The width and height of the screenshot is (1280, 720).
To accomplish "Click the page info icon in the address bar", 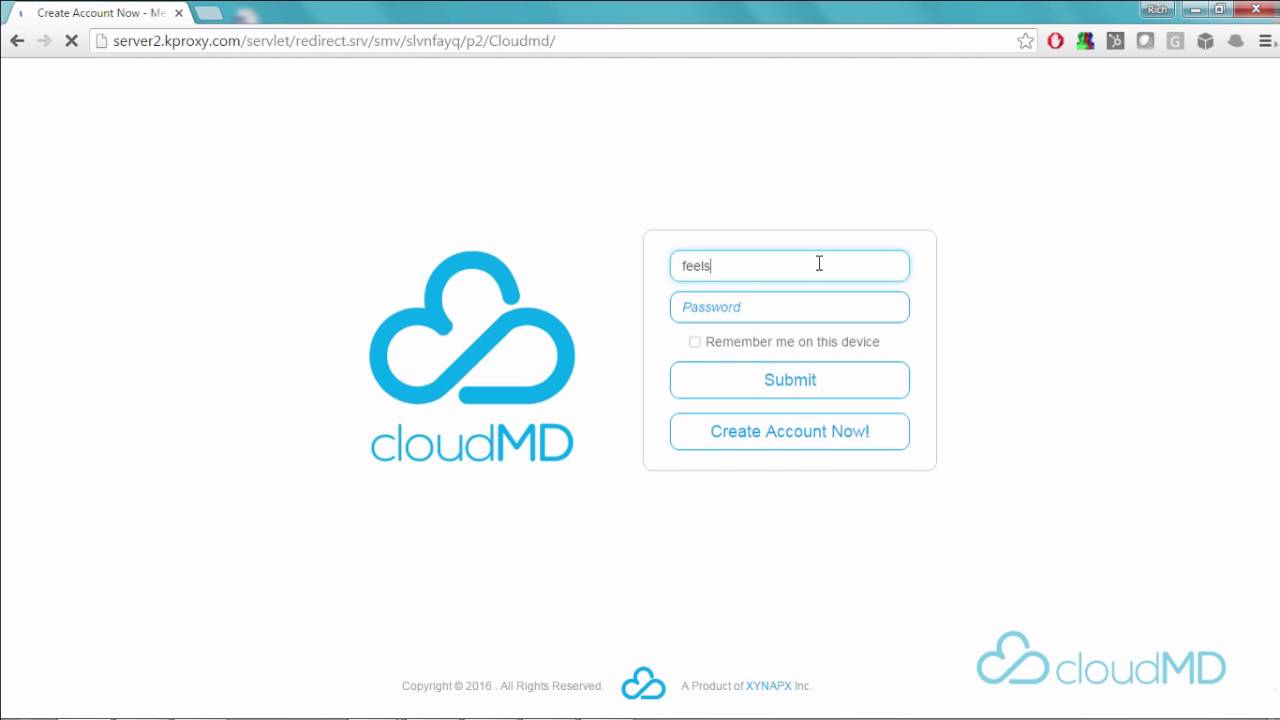I will click(x=101, y=41).
